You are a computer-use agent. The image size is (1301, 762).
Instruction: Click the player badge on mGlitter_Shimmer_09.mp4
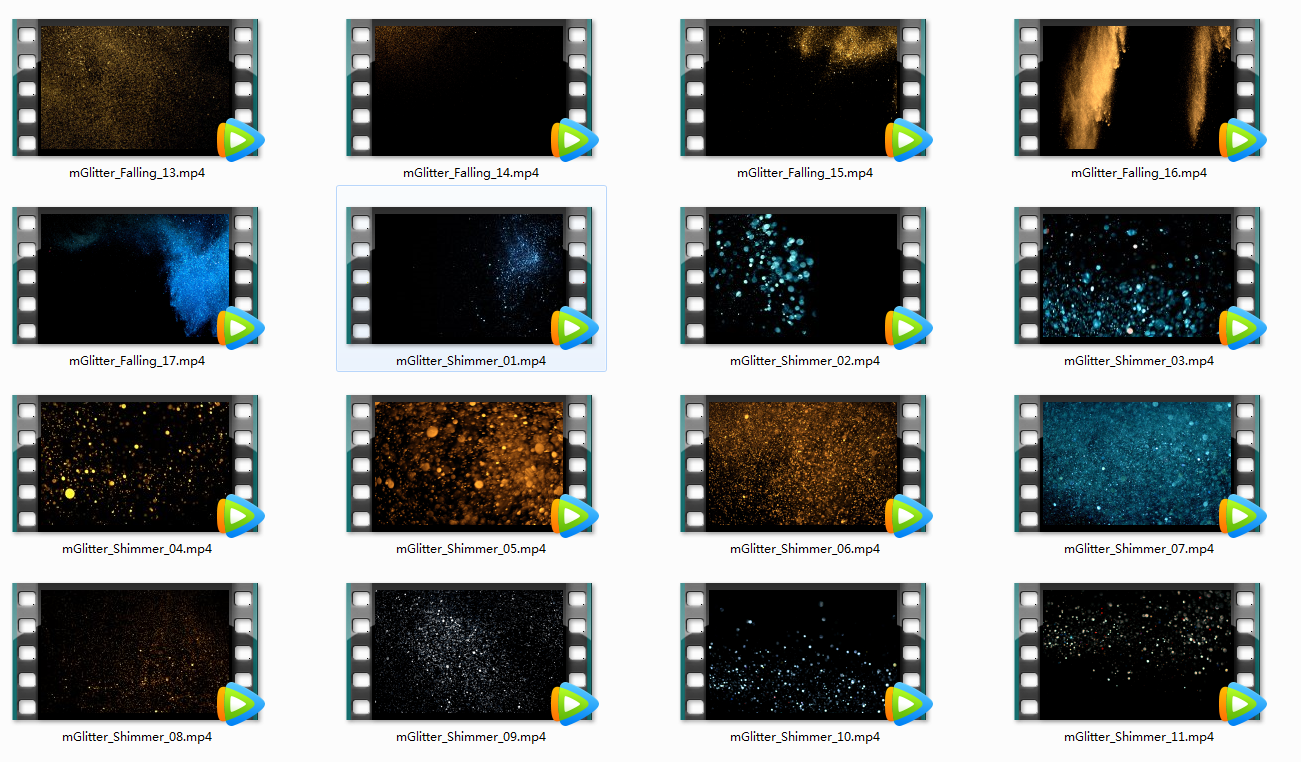pyautogui.click(x=574, y=704)
